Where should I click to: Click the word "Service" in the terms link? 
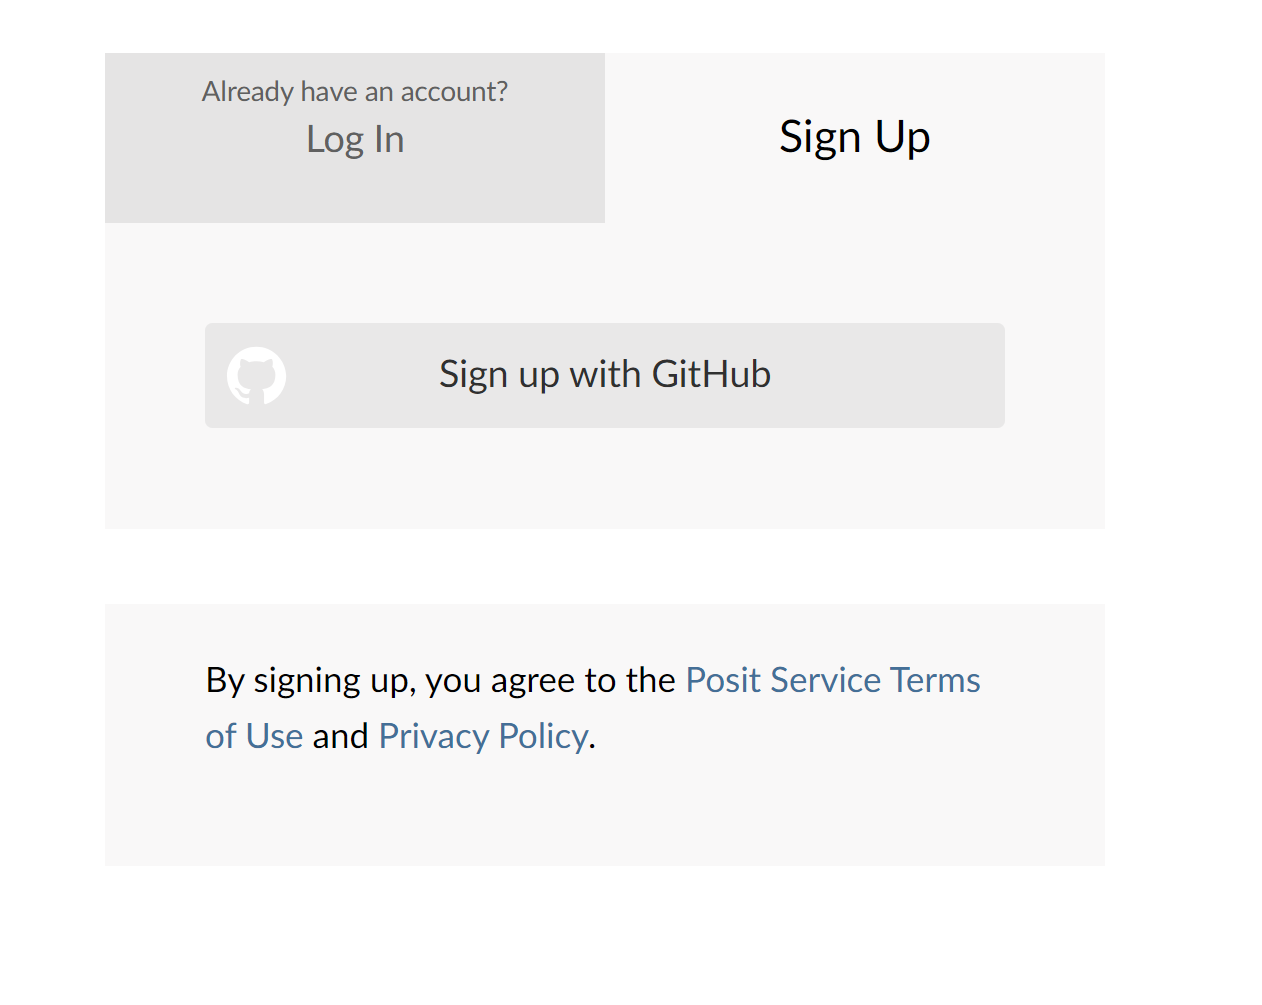[825, 680]
